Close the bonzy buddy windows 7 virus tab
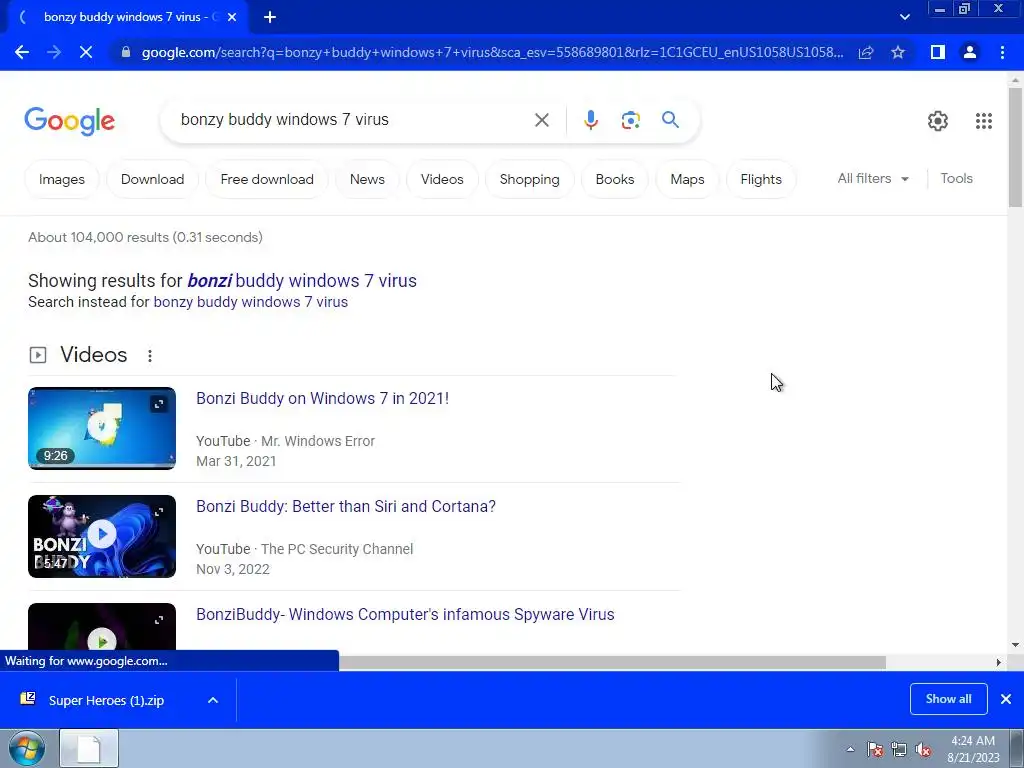This screenshot has width=1024, height=768. [232, 17]
